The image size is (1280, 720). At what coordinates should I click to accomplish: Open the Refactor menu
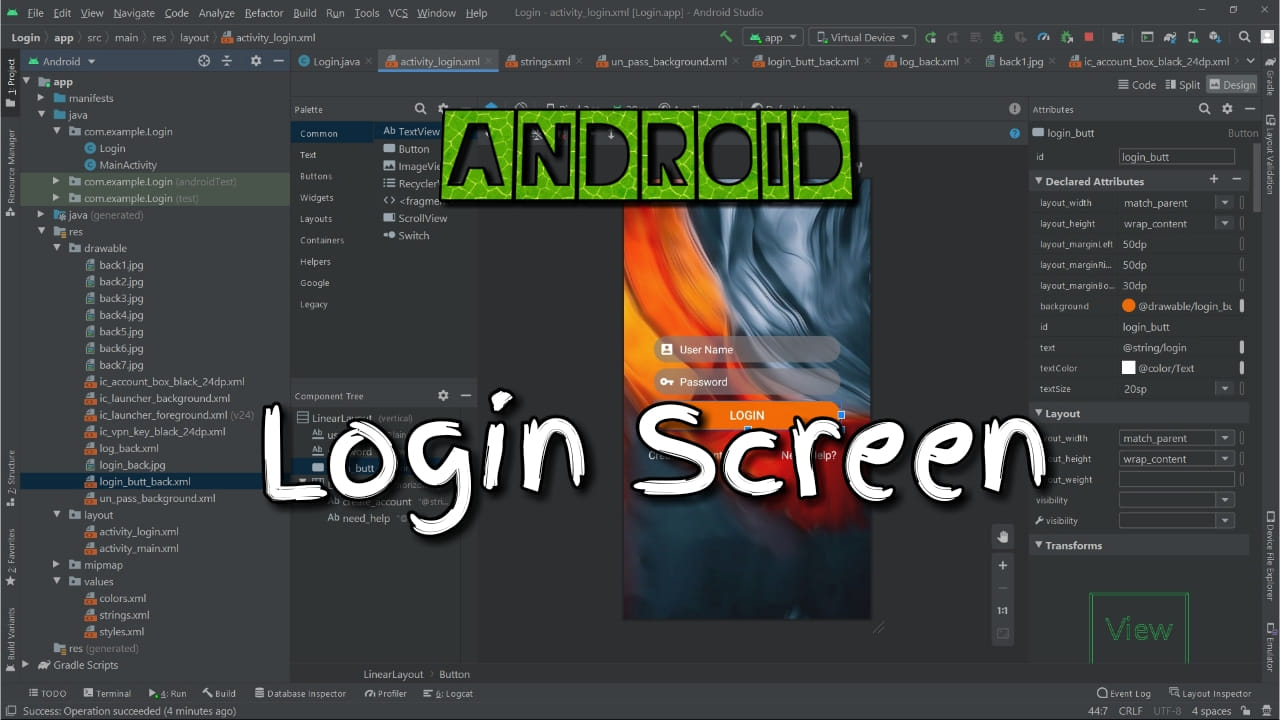tap(264, 13)
